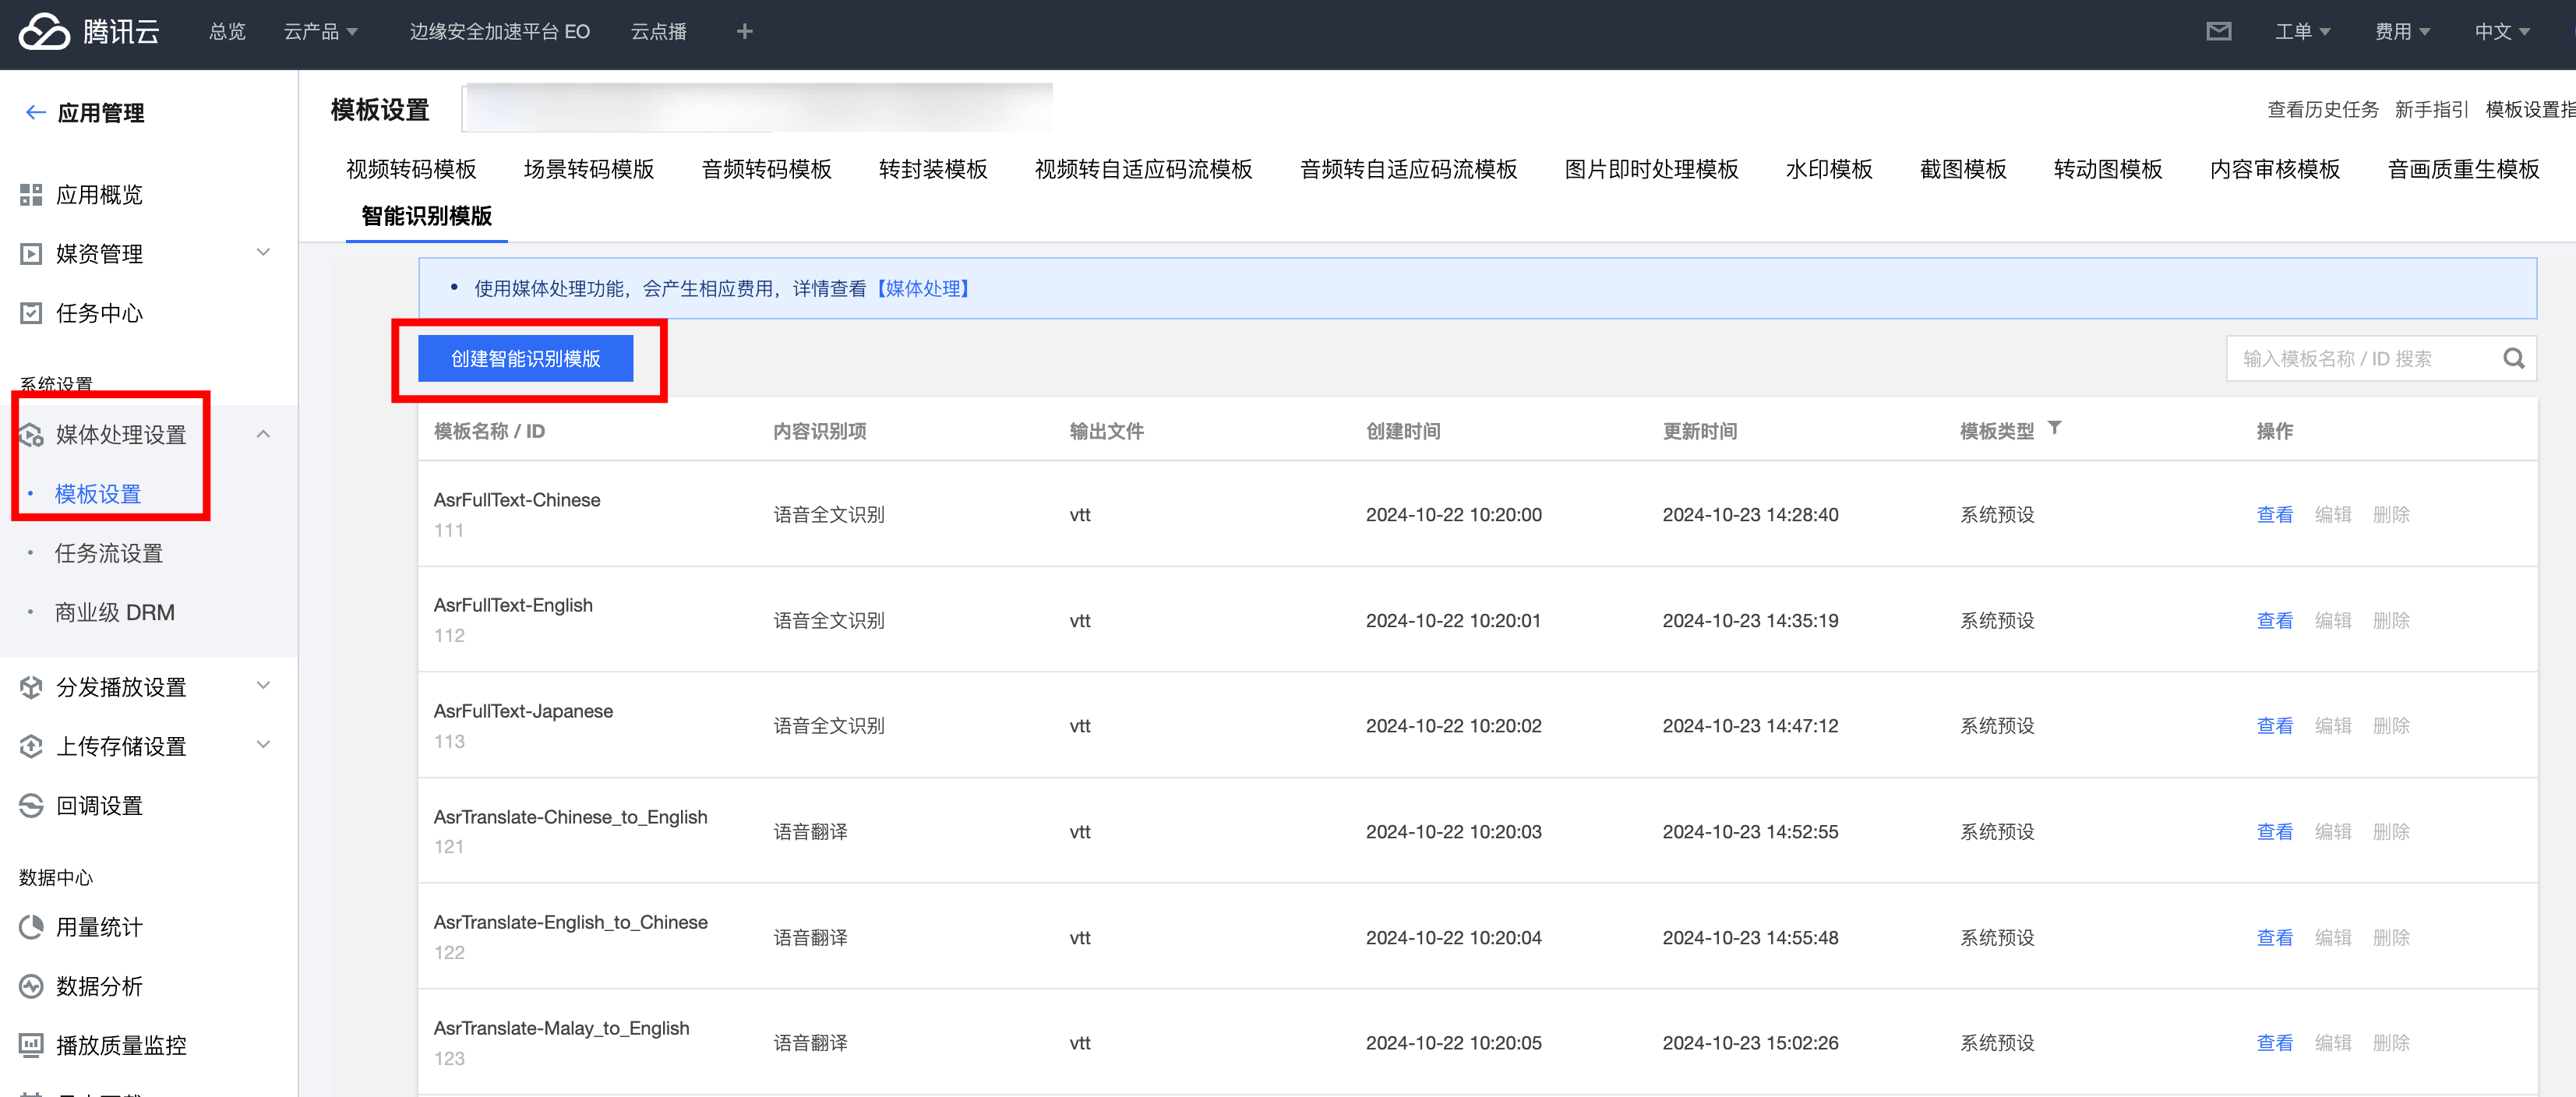Switch to the 水印模板 tab

point(1828,169)
